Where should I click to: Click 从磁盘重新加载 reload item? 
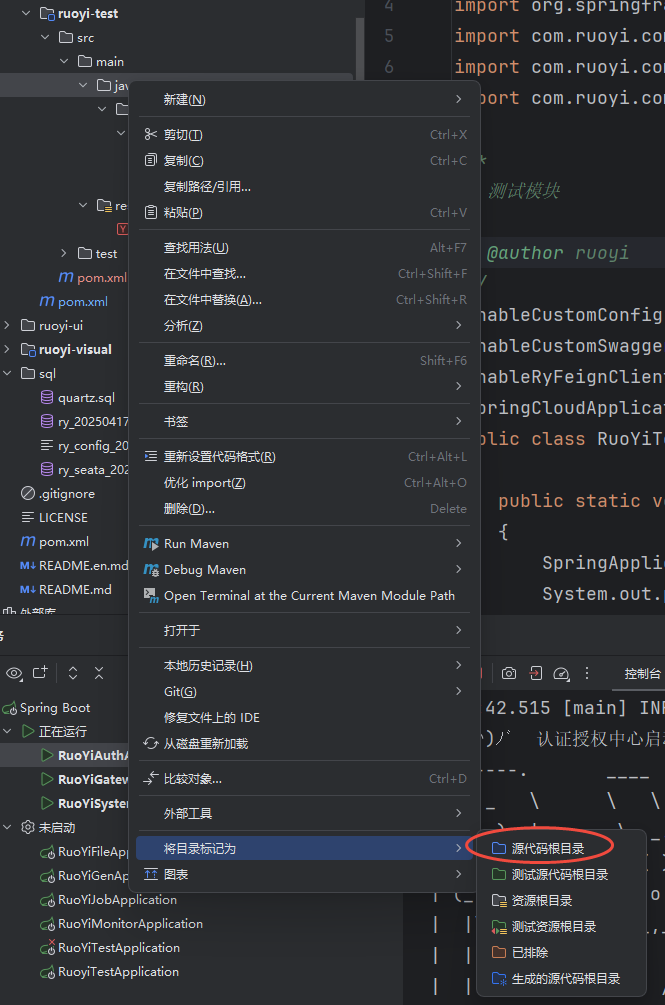click(x=205, y=743)
